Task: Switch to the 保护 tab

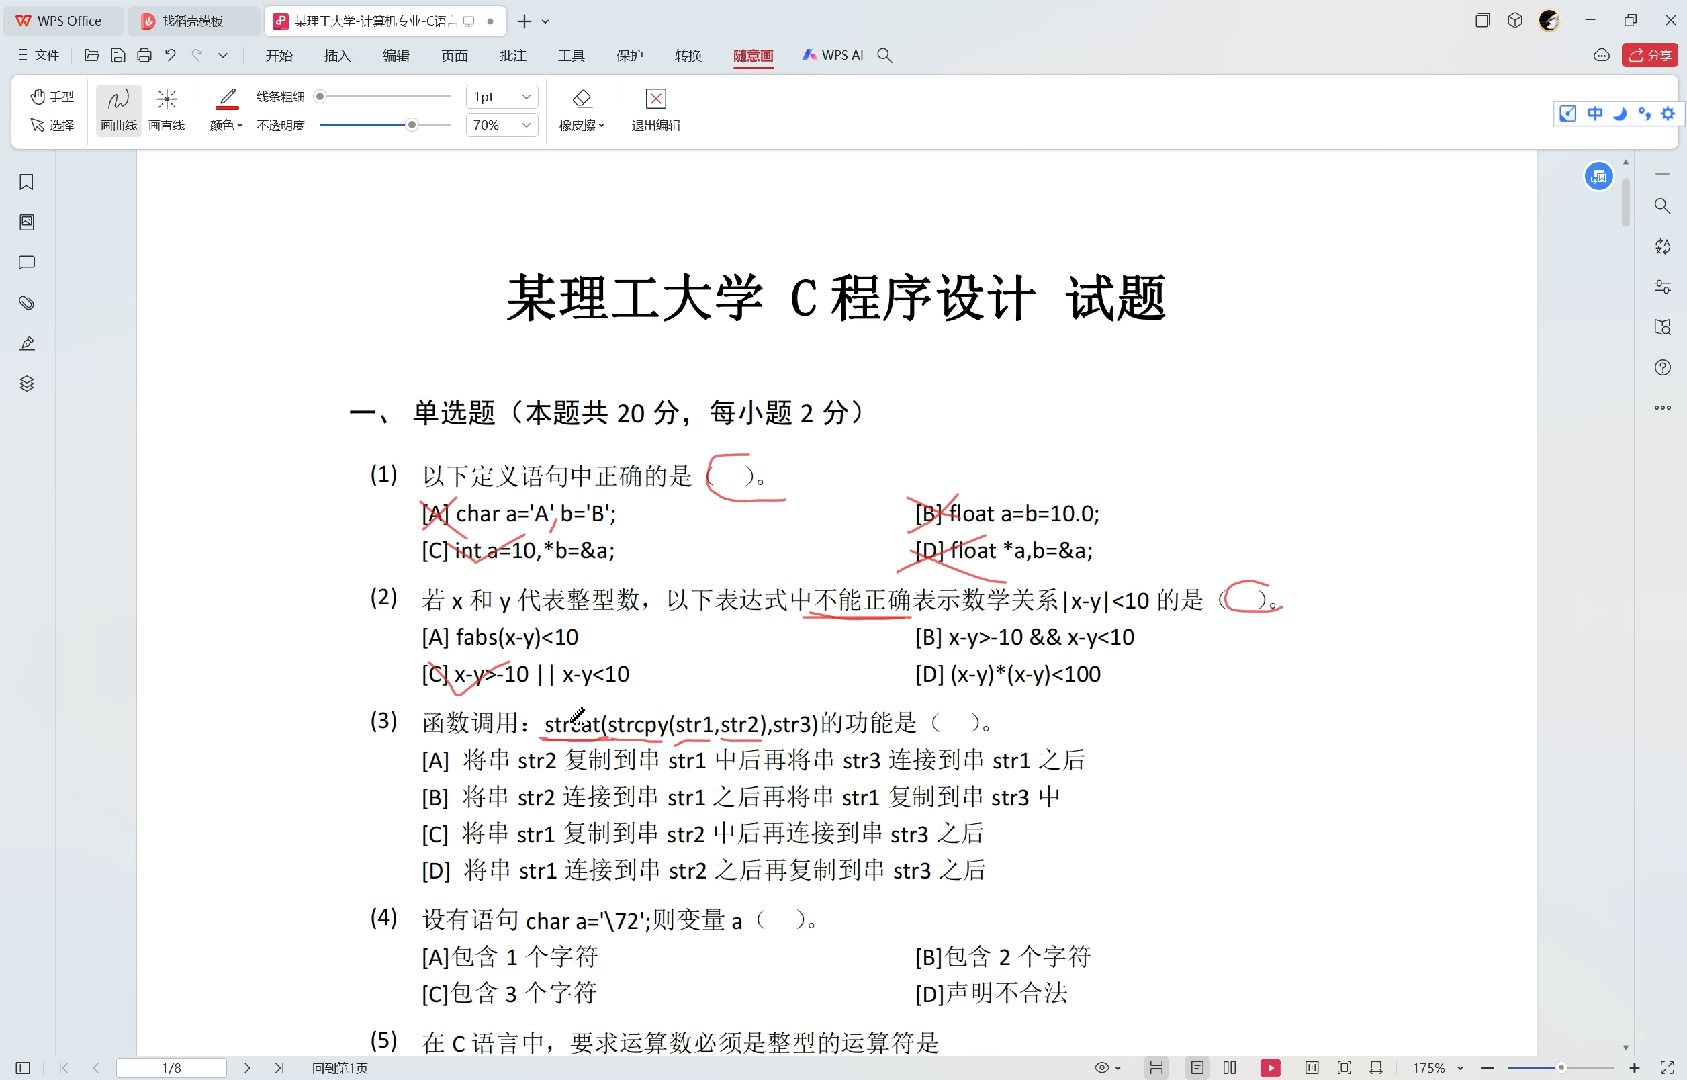Action: (630, 55)
